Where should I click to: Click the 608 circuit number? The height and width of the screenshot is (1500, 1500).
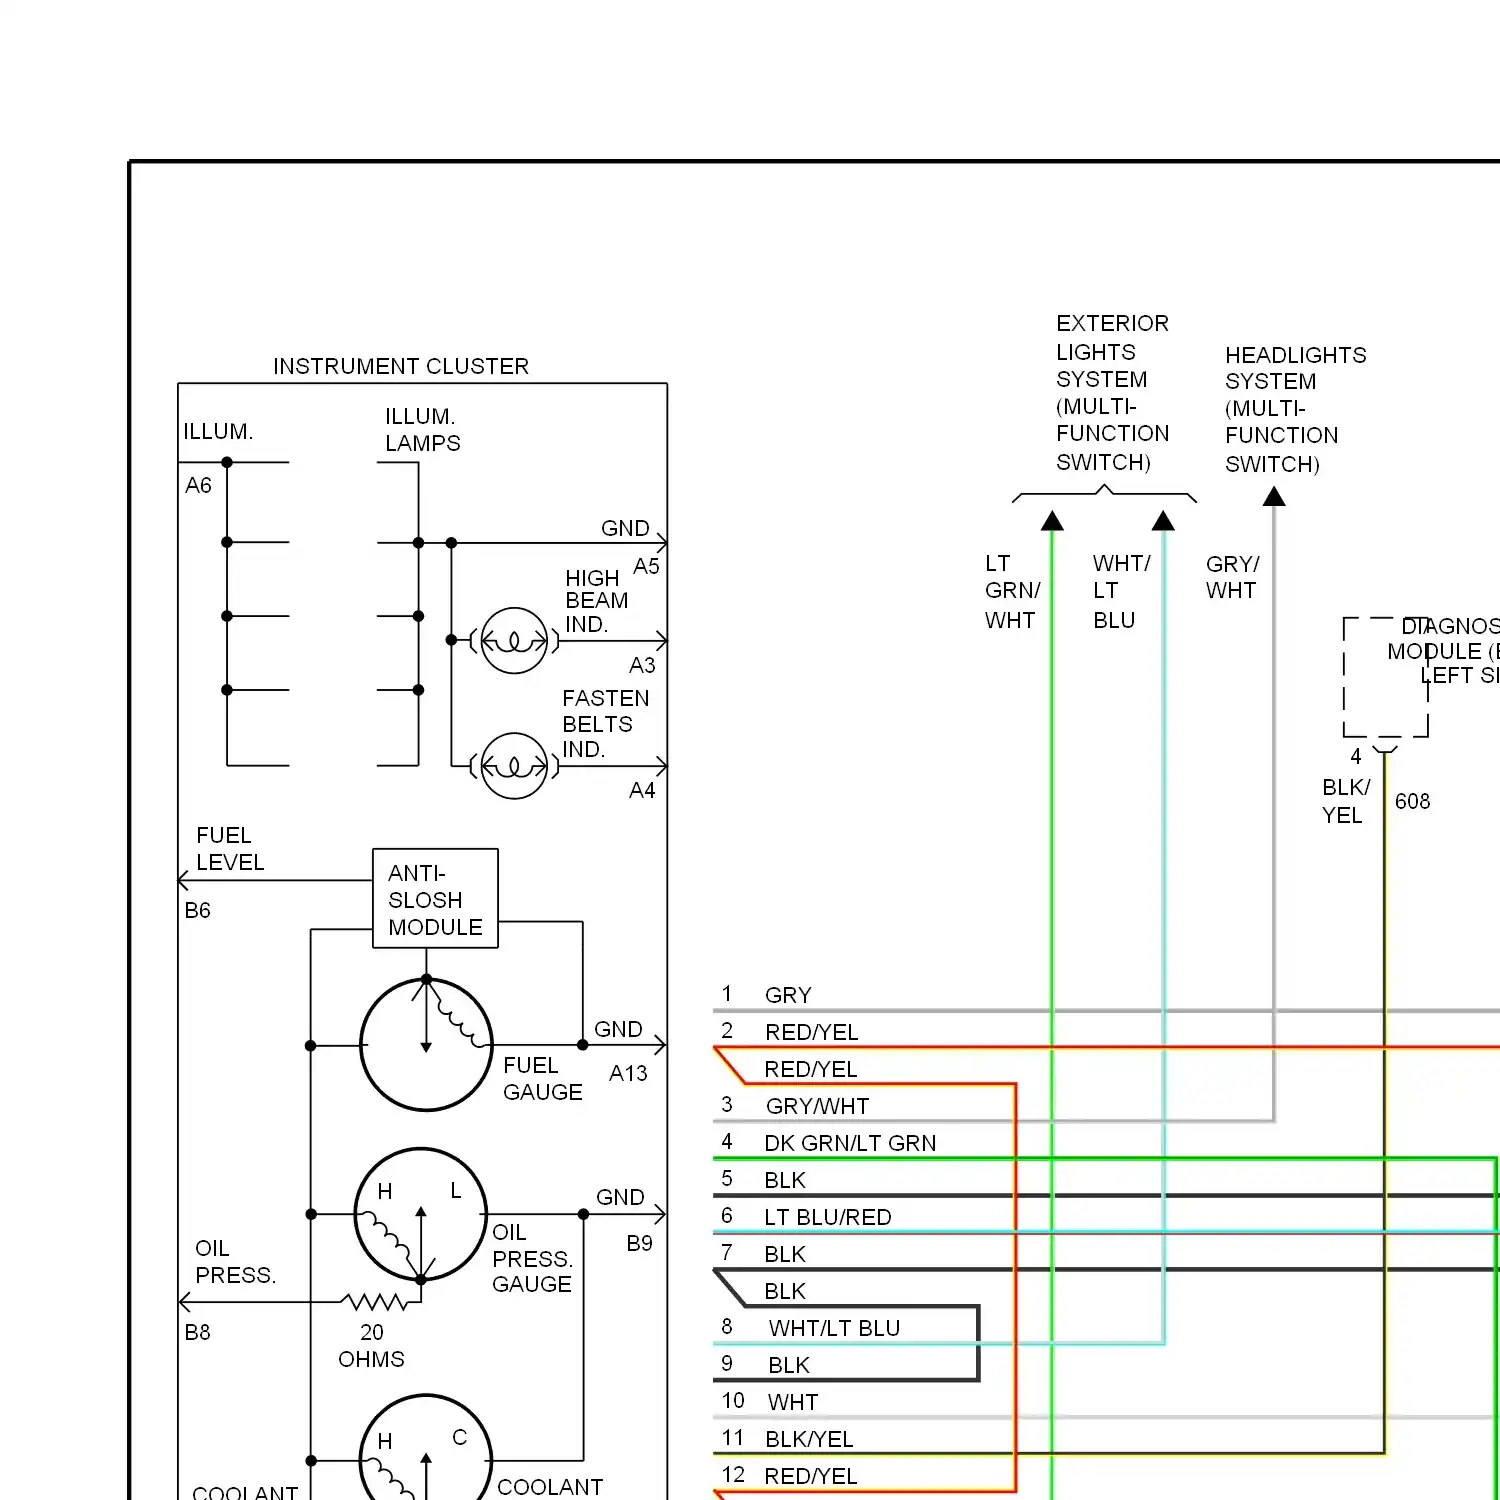tap(1412, 802)
